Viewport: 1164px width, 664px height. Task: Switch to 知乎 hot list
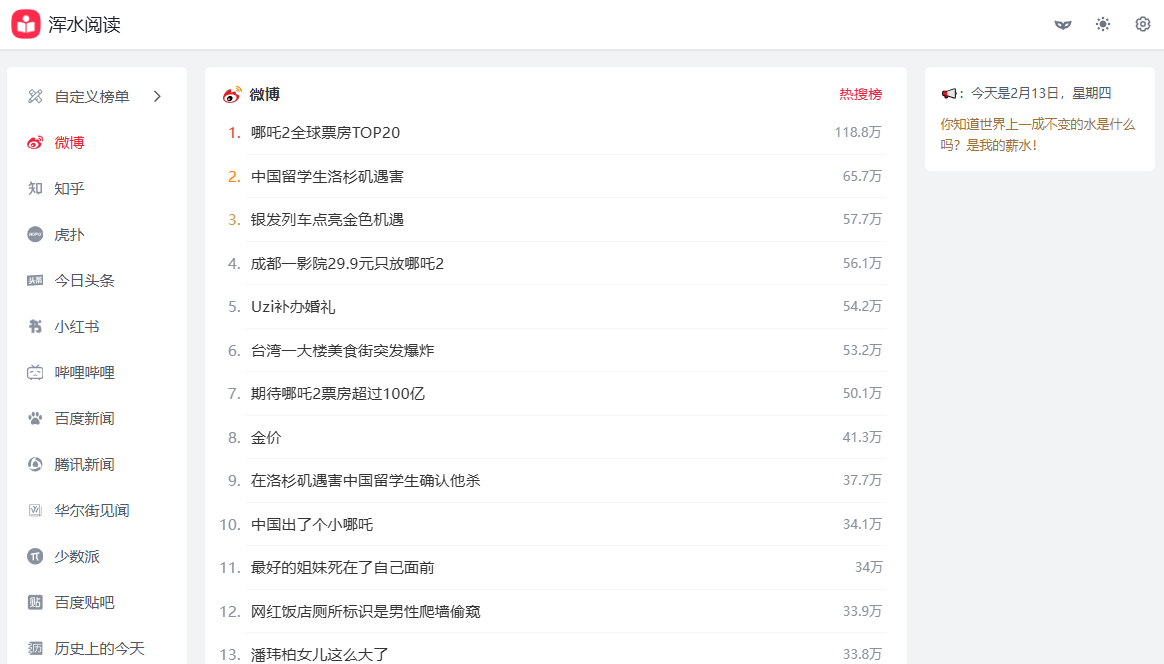click(70, 189)
